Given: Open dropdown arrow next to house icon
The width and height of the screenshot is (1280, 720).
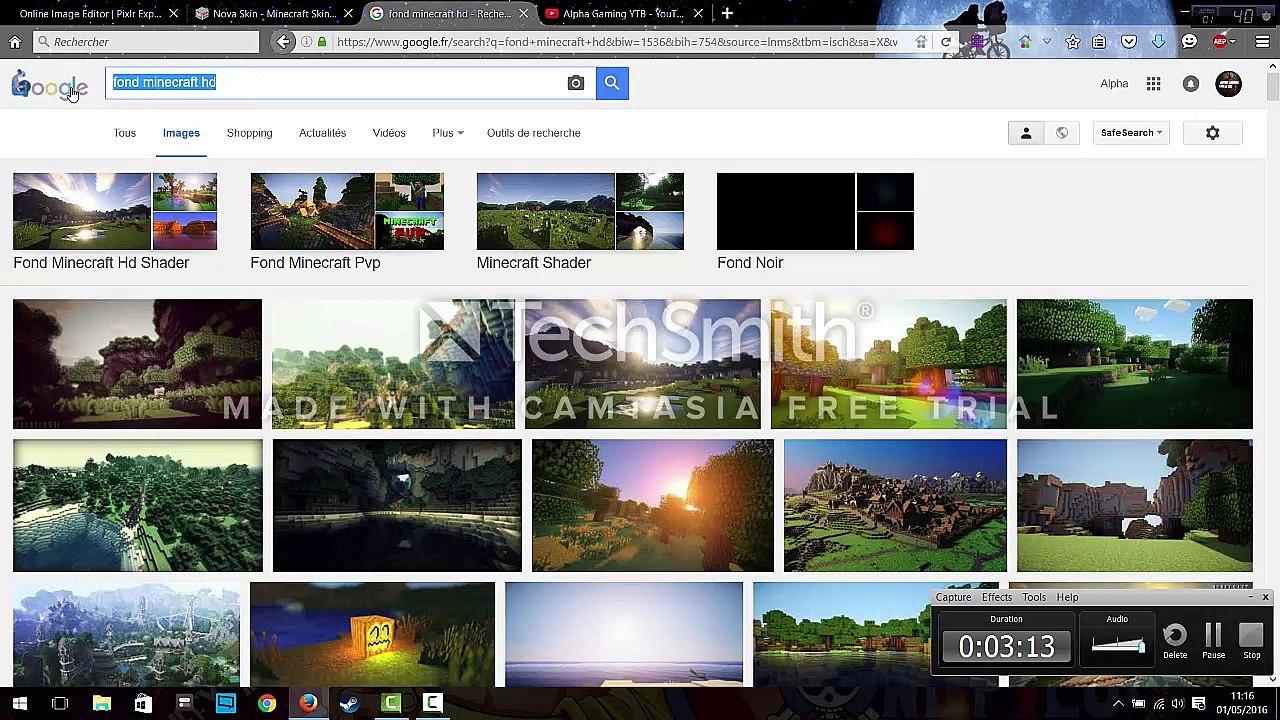Looking at the screenshot, I should click(1046, 42).
